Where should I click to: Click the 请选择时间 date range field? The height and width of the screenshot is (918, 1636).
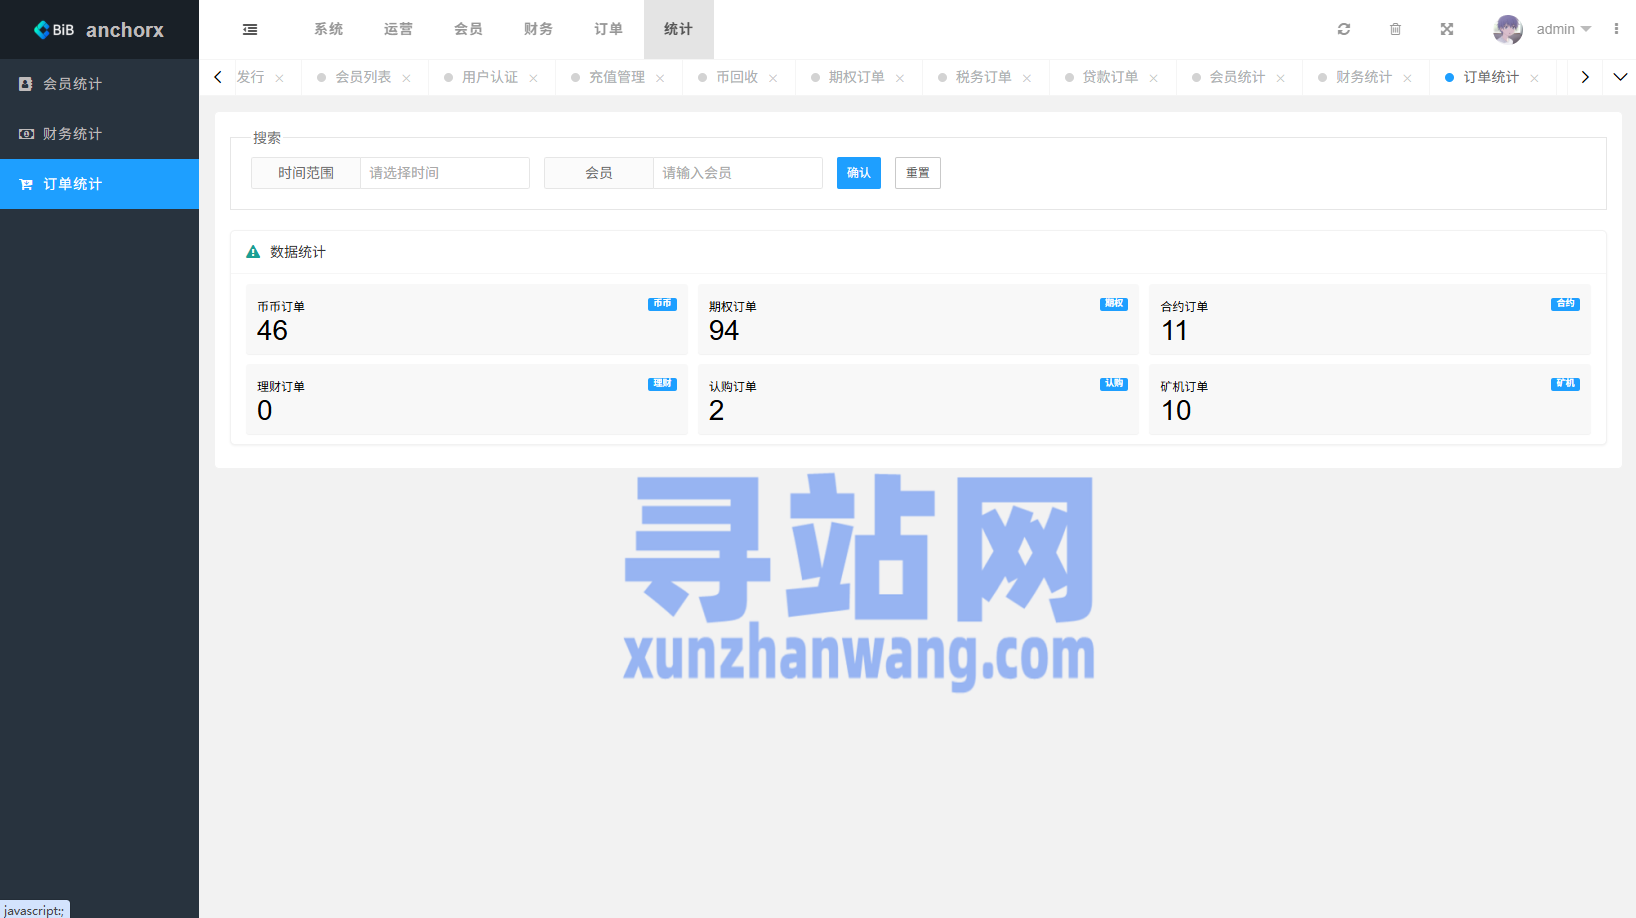[x=444, y=173]
